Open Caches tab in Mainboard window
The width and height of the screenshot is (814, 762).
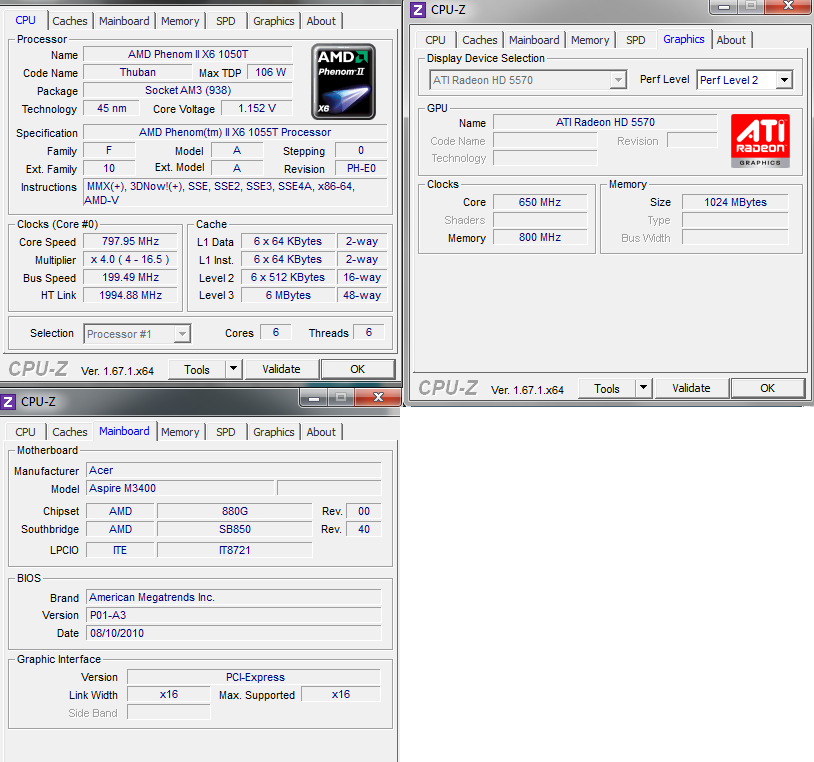(70, 432)
